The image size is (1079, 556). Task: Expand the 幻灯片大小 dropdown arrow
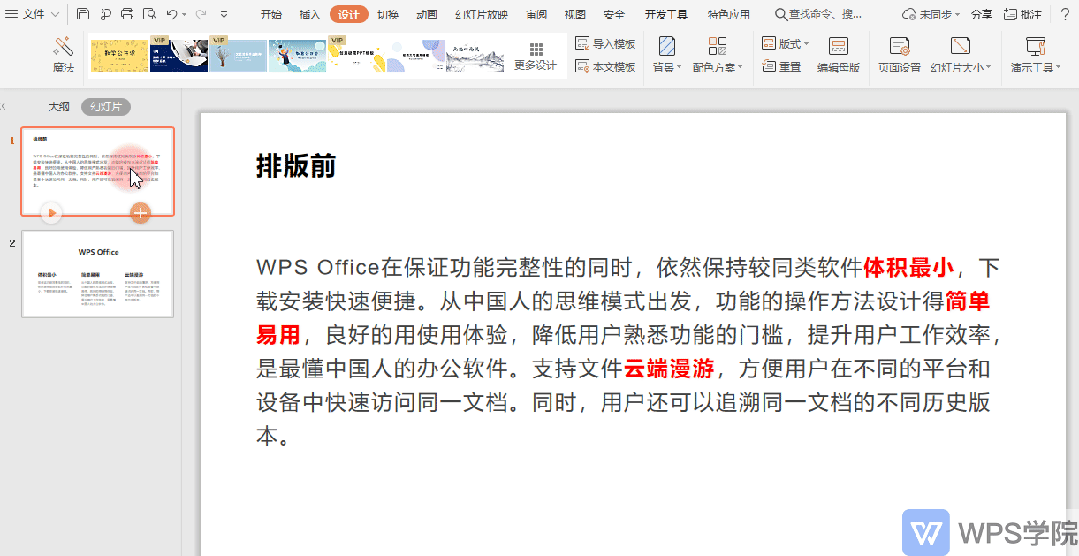point(988,67)
